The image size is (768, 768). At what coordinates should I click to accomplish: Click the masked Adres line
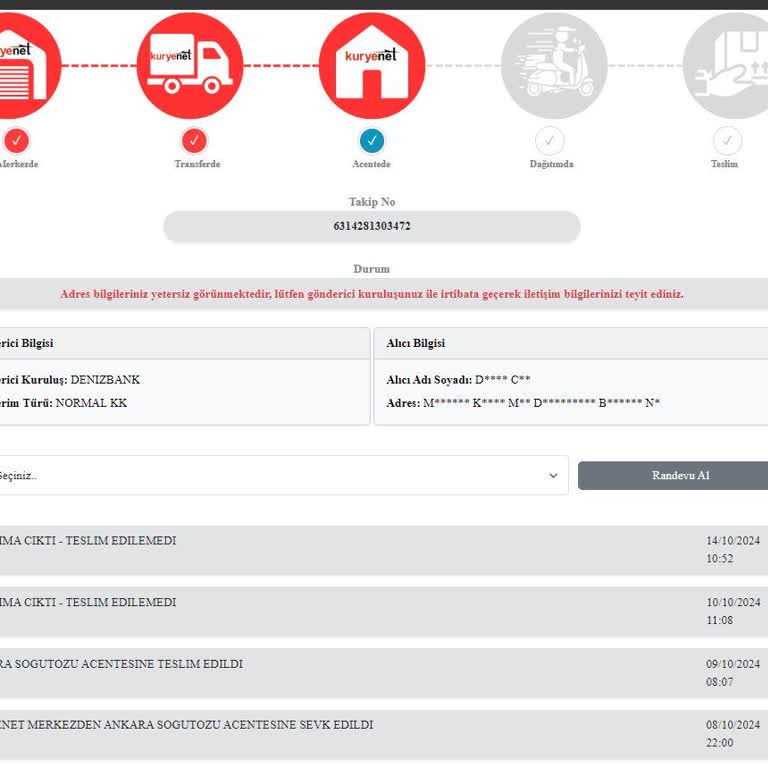click(x=523, y=403)
